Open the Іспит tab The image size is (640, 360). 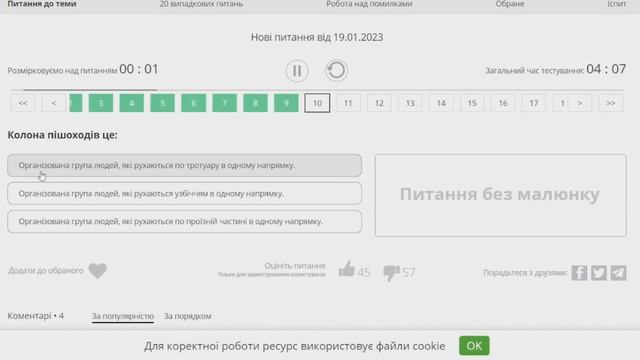tap(617, 4)
